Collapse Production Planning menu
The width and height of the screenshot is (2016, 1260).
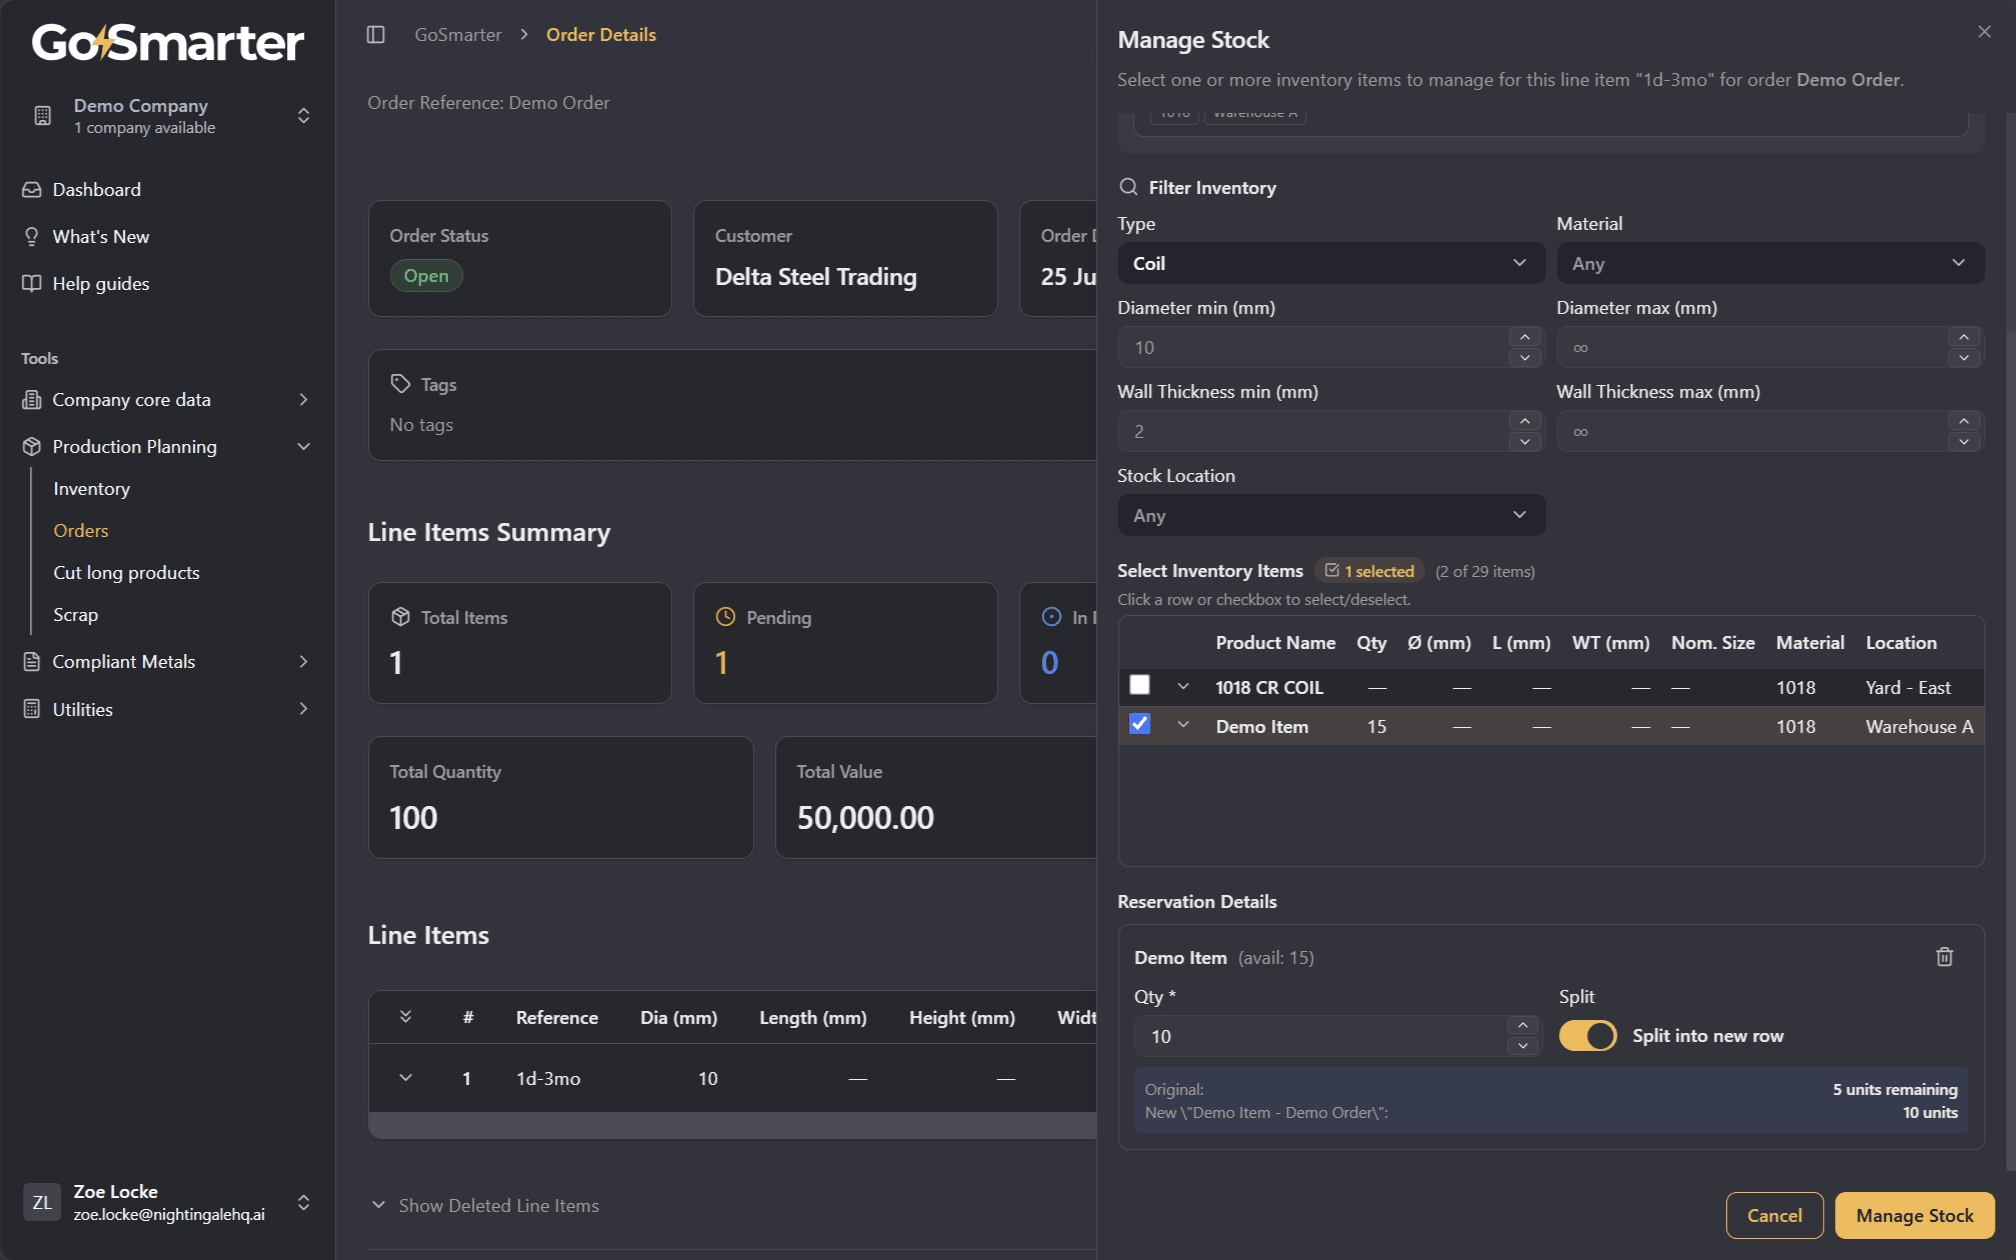click(303, 447)
